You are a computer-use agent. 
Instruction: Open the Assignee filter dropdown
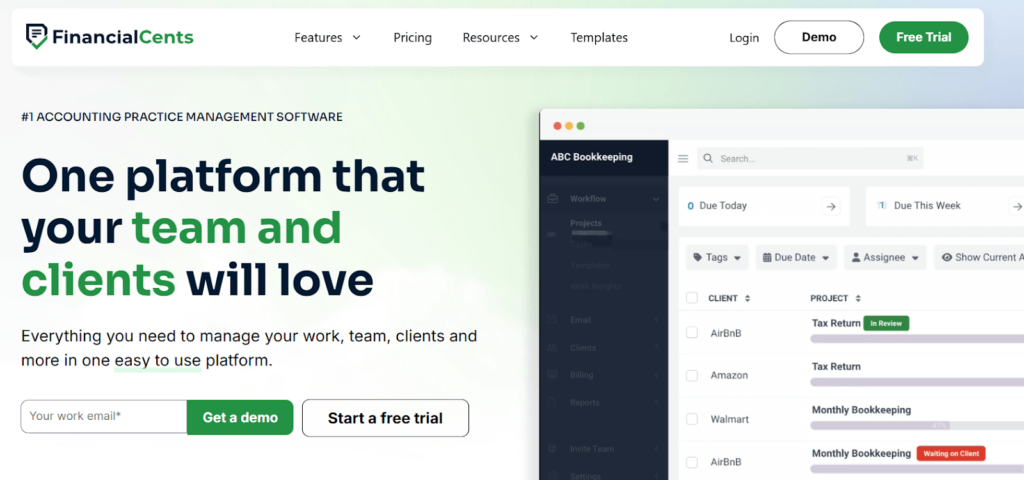(884, 257)
